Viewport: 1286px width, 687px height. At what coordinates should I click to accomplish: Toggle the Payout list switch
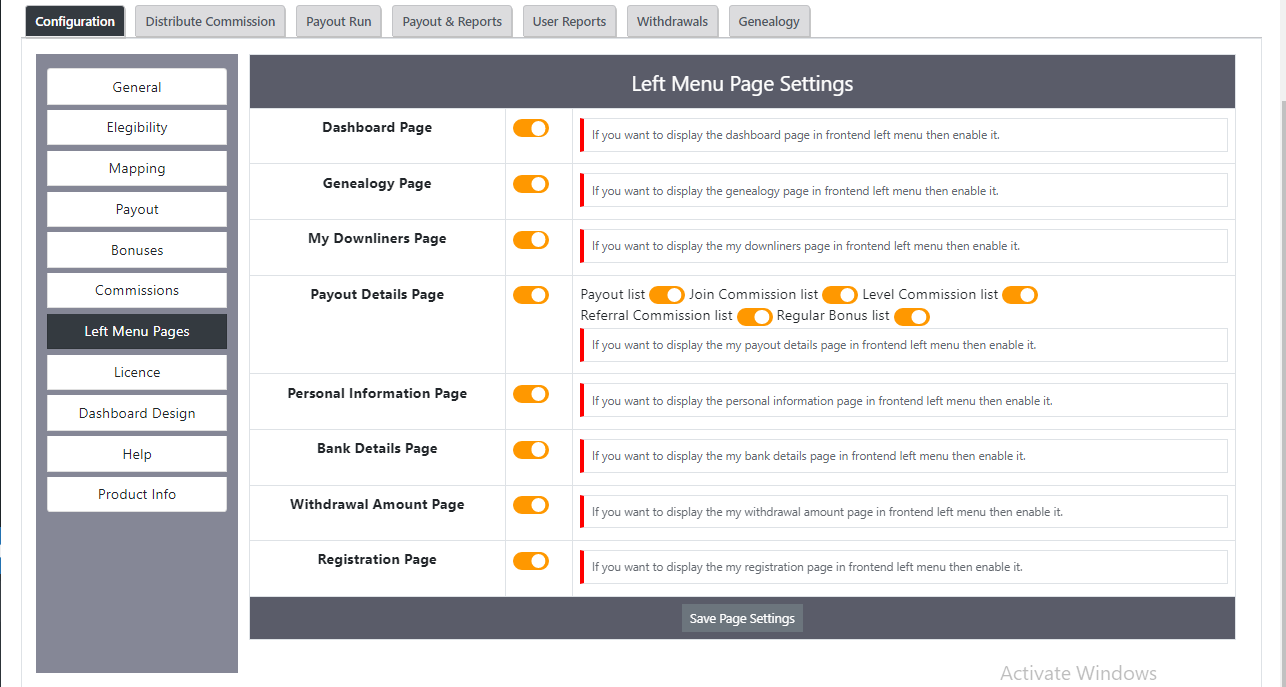[666, 295]
